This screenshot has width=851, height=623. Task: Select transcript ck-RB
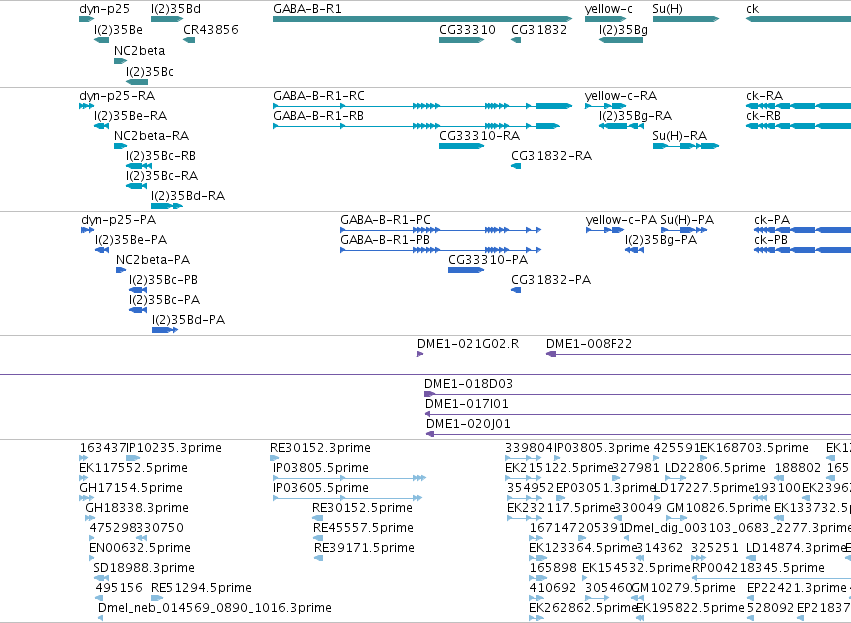click(x=798, y=126)
